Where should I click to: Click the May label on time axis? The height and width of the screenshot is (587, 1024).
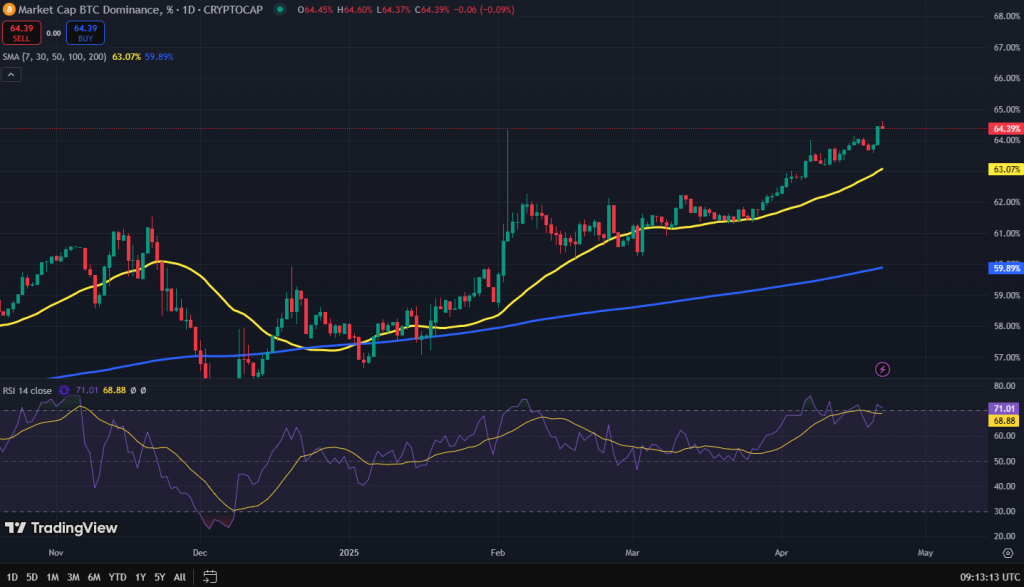[x=925, y=553]
